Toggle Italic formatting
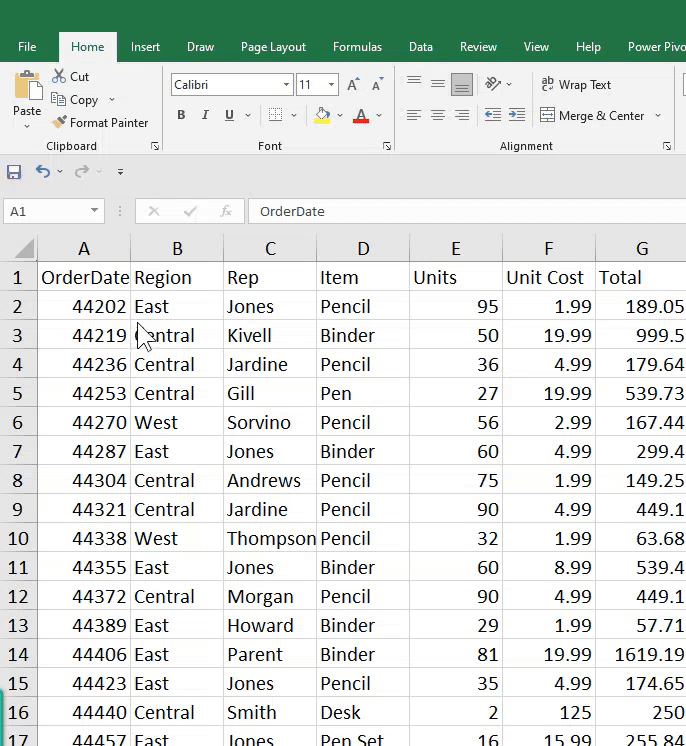 click(x=205, y=115)
